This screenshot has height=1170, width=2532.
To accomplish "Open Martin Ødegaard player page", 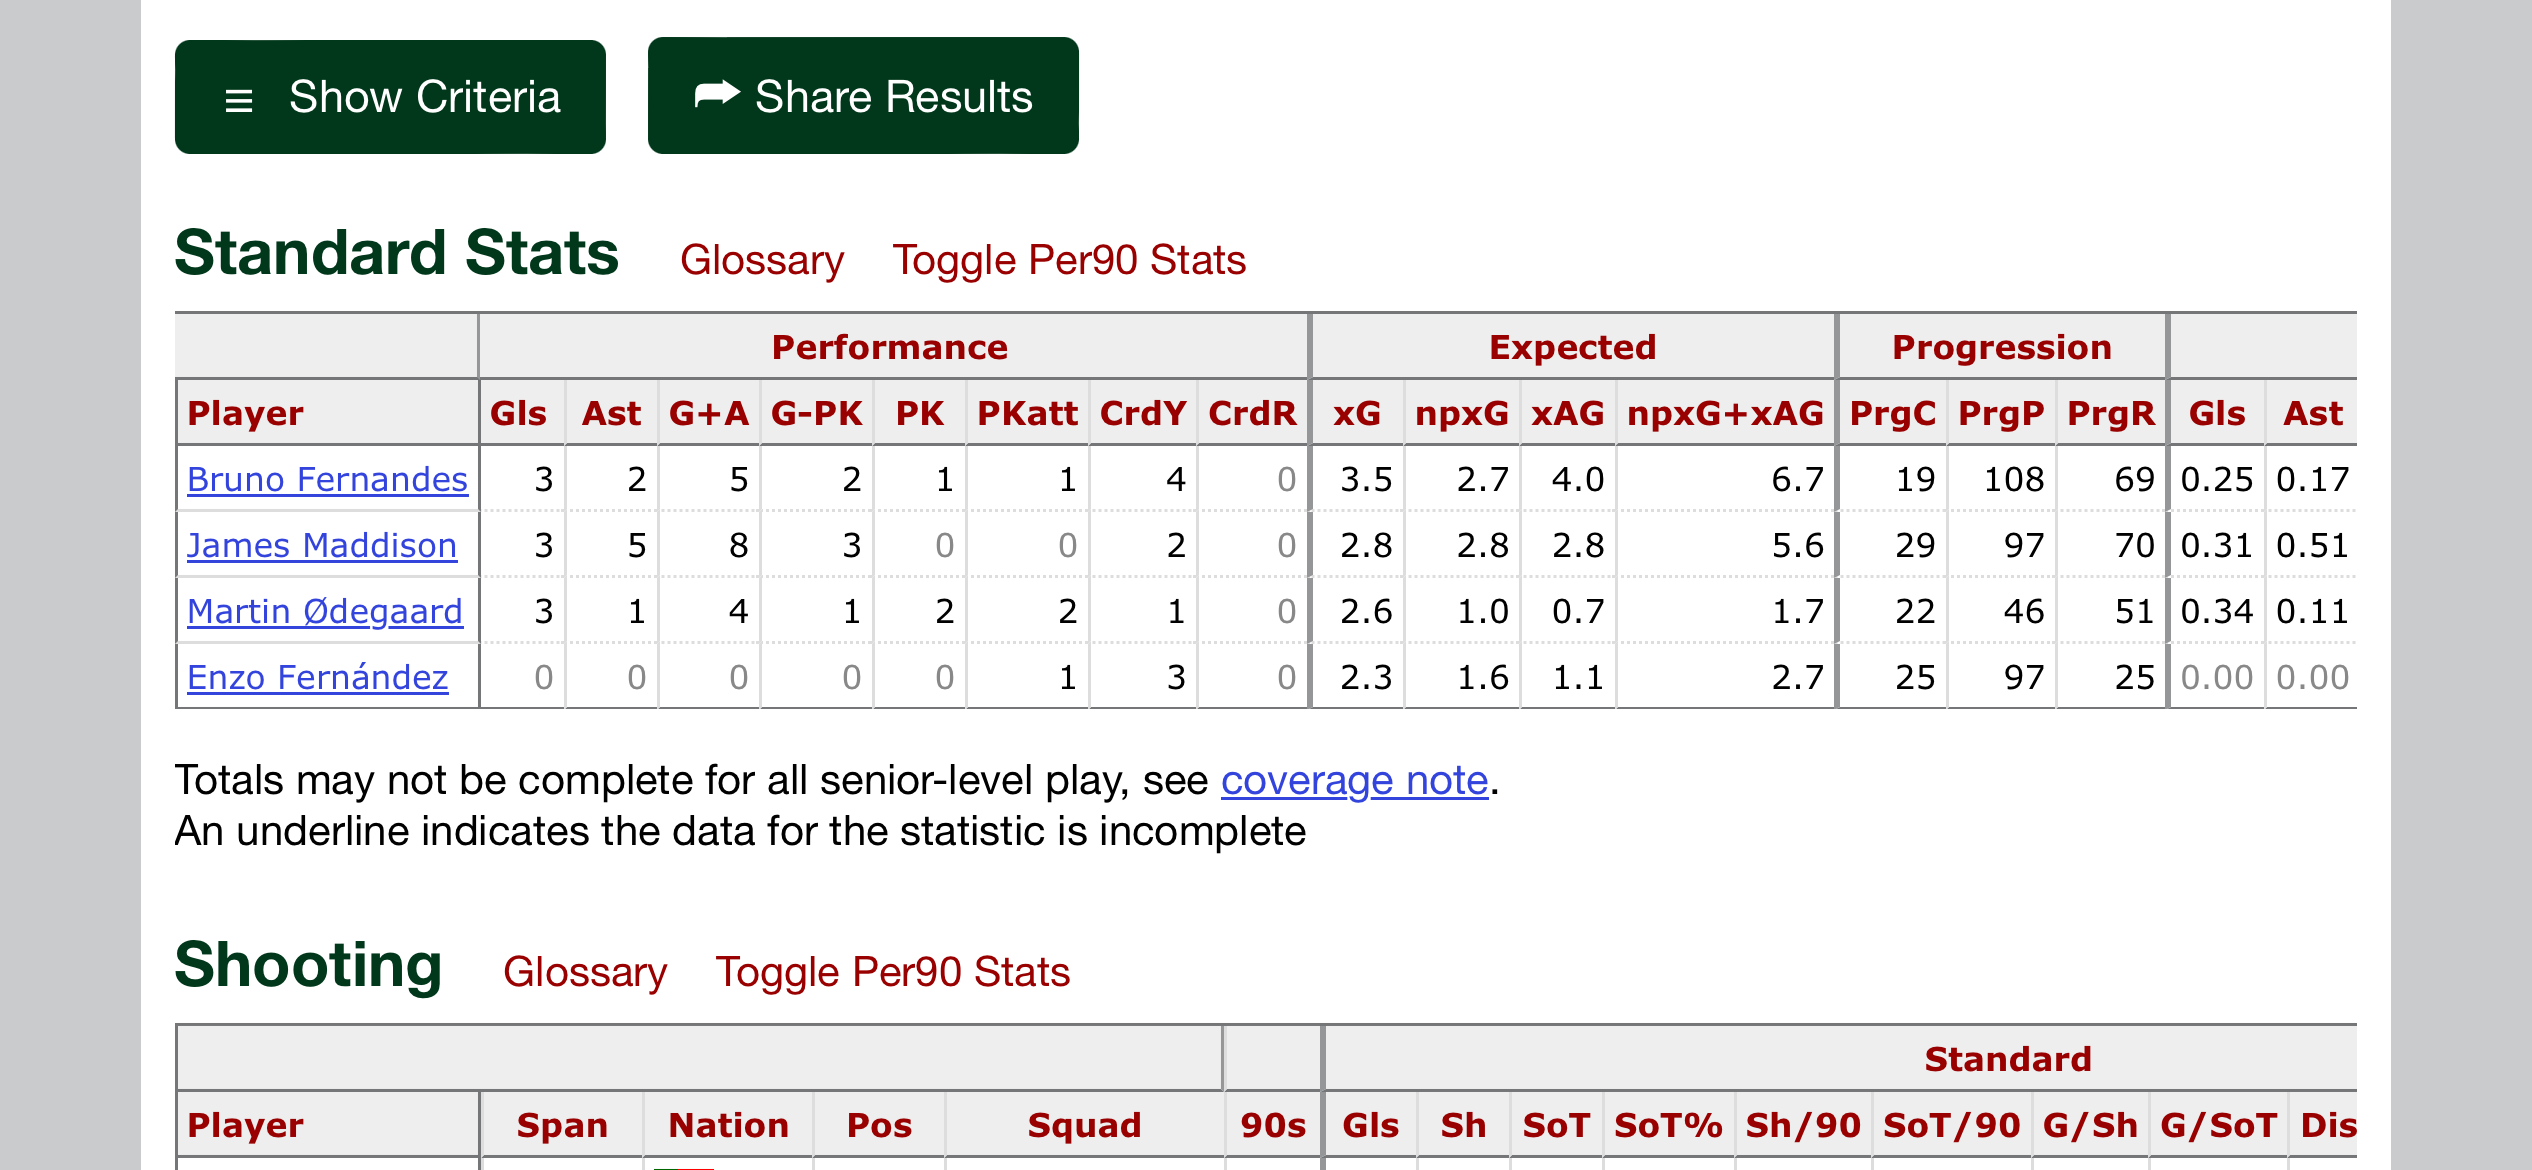I will [x=325, y=611].
